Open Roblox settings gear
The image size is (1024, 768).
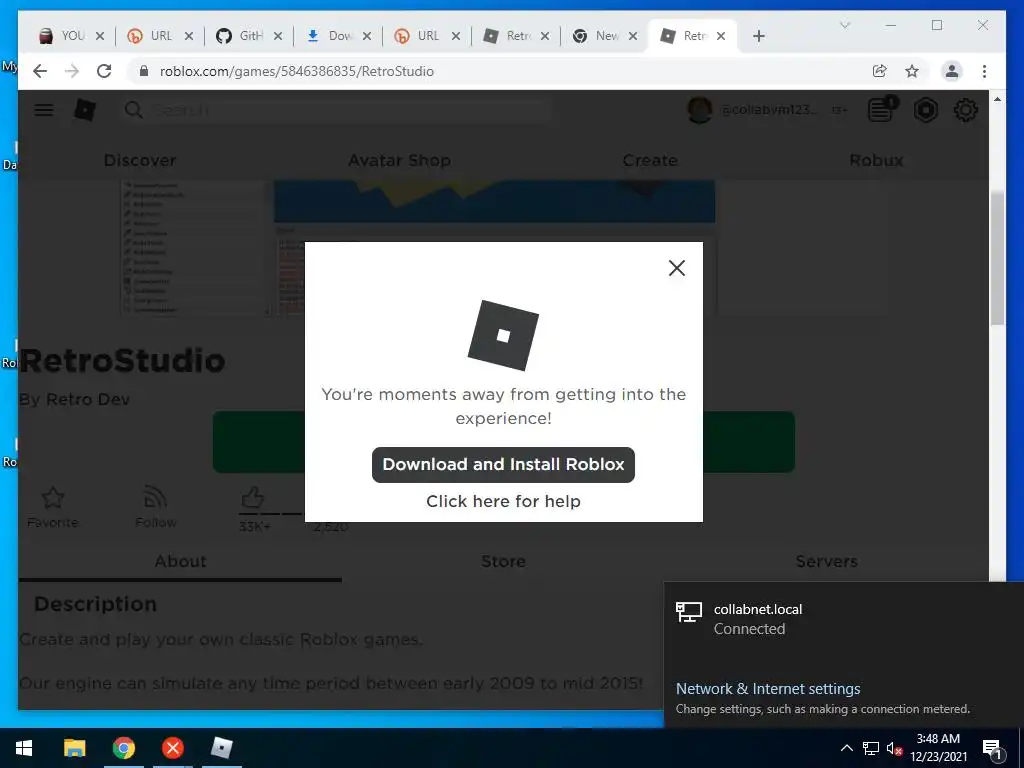[x=965, y=110]
